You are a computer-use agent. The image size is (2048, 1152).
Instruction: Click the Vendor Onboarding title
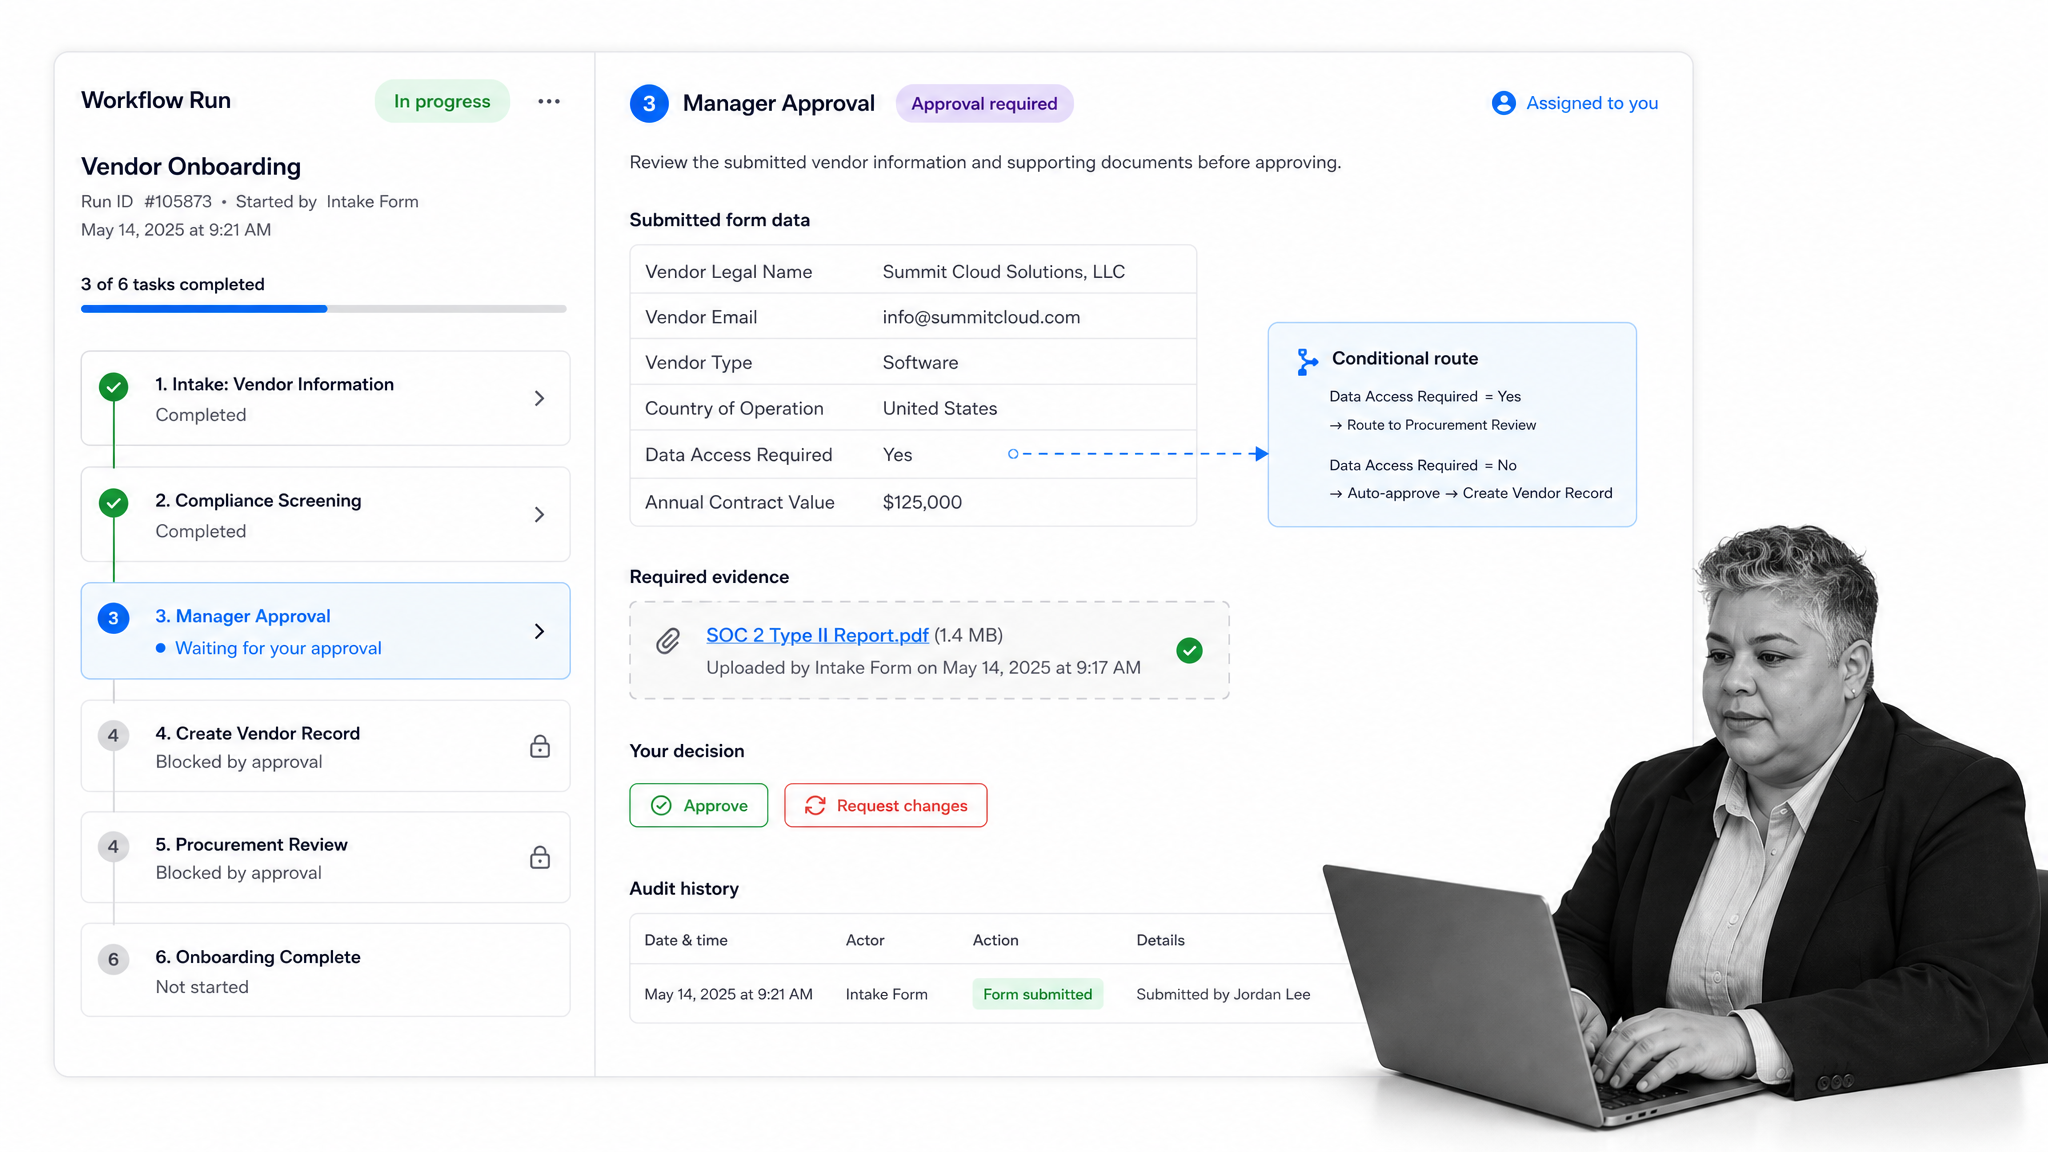click(x=191, y=166)
